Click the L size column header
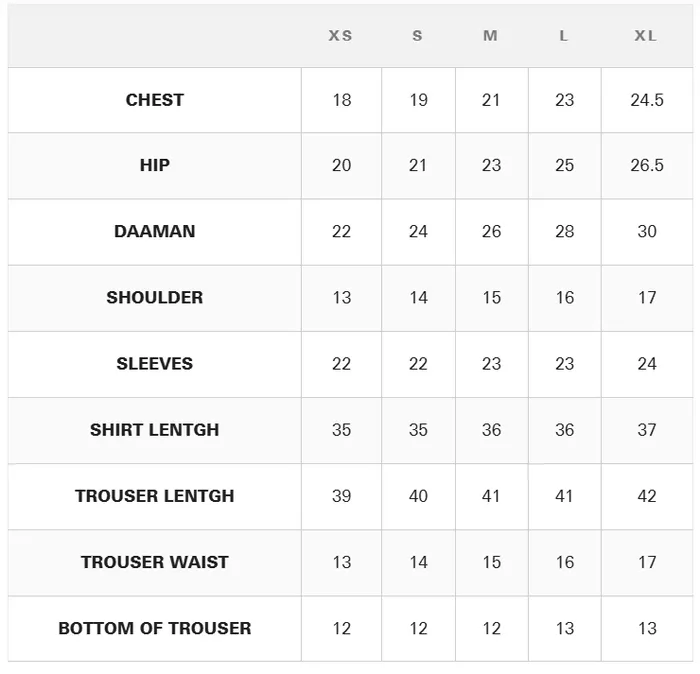Screen dimensions: 700x674 [x=564, y=36]
